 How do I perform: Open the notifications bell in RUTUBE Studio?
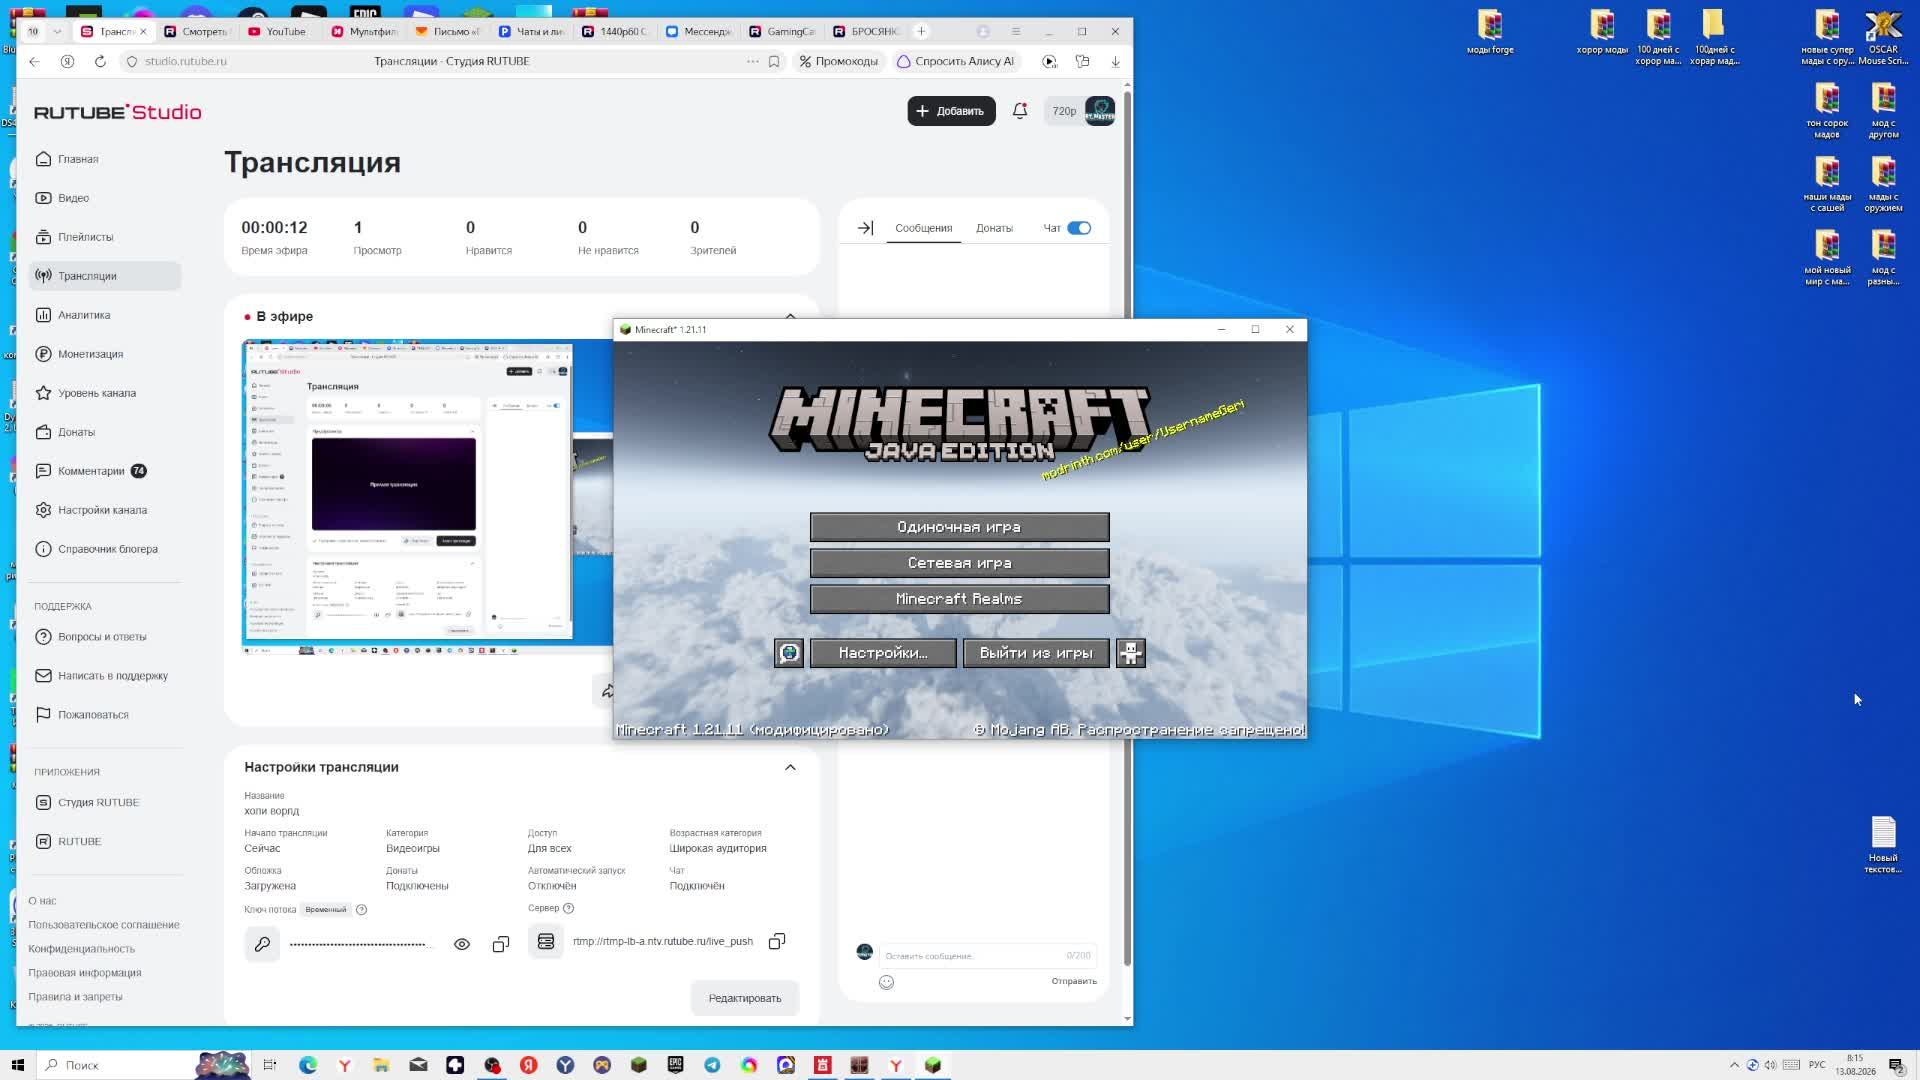click(x=1020, y=111)
